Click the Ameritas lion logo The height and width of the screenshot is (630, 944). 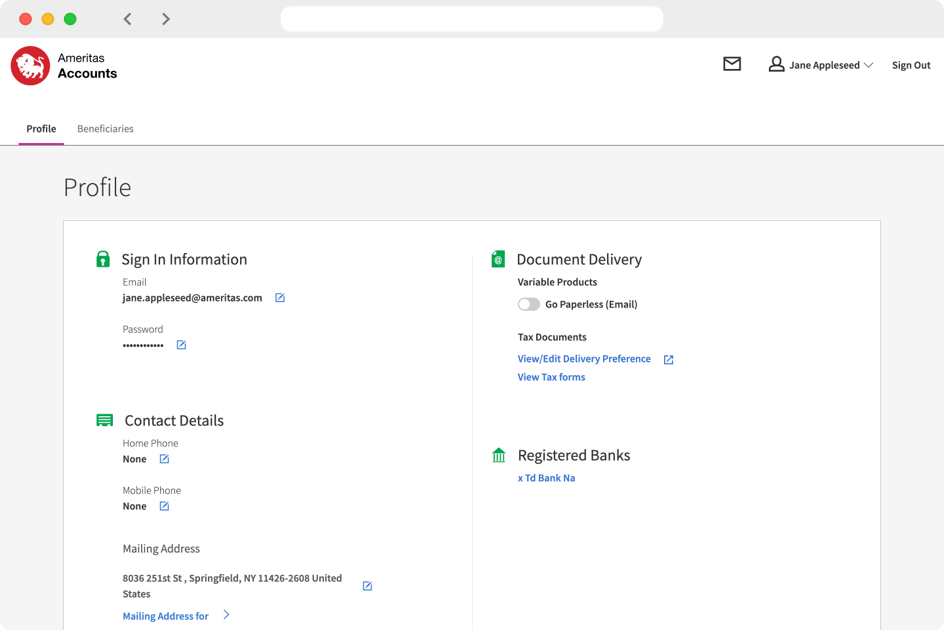(29, 64)
